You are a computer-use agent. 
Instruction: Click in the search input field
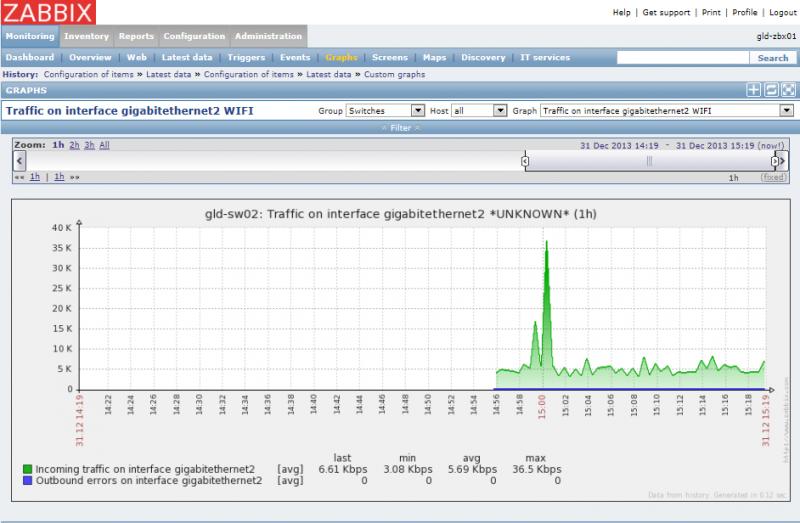click(683, 58)
